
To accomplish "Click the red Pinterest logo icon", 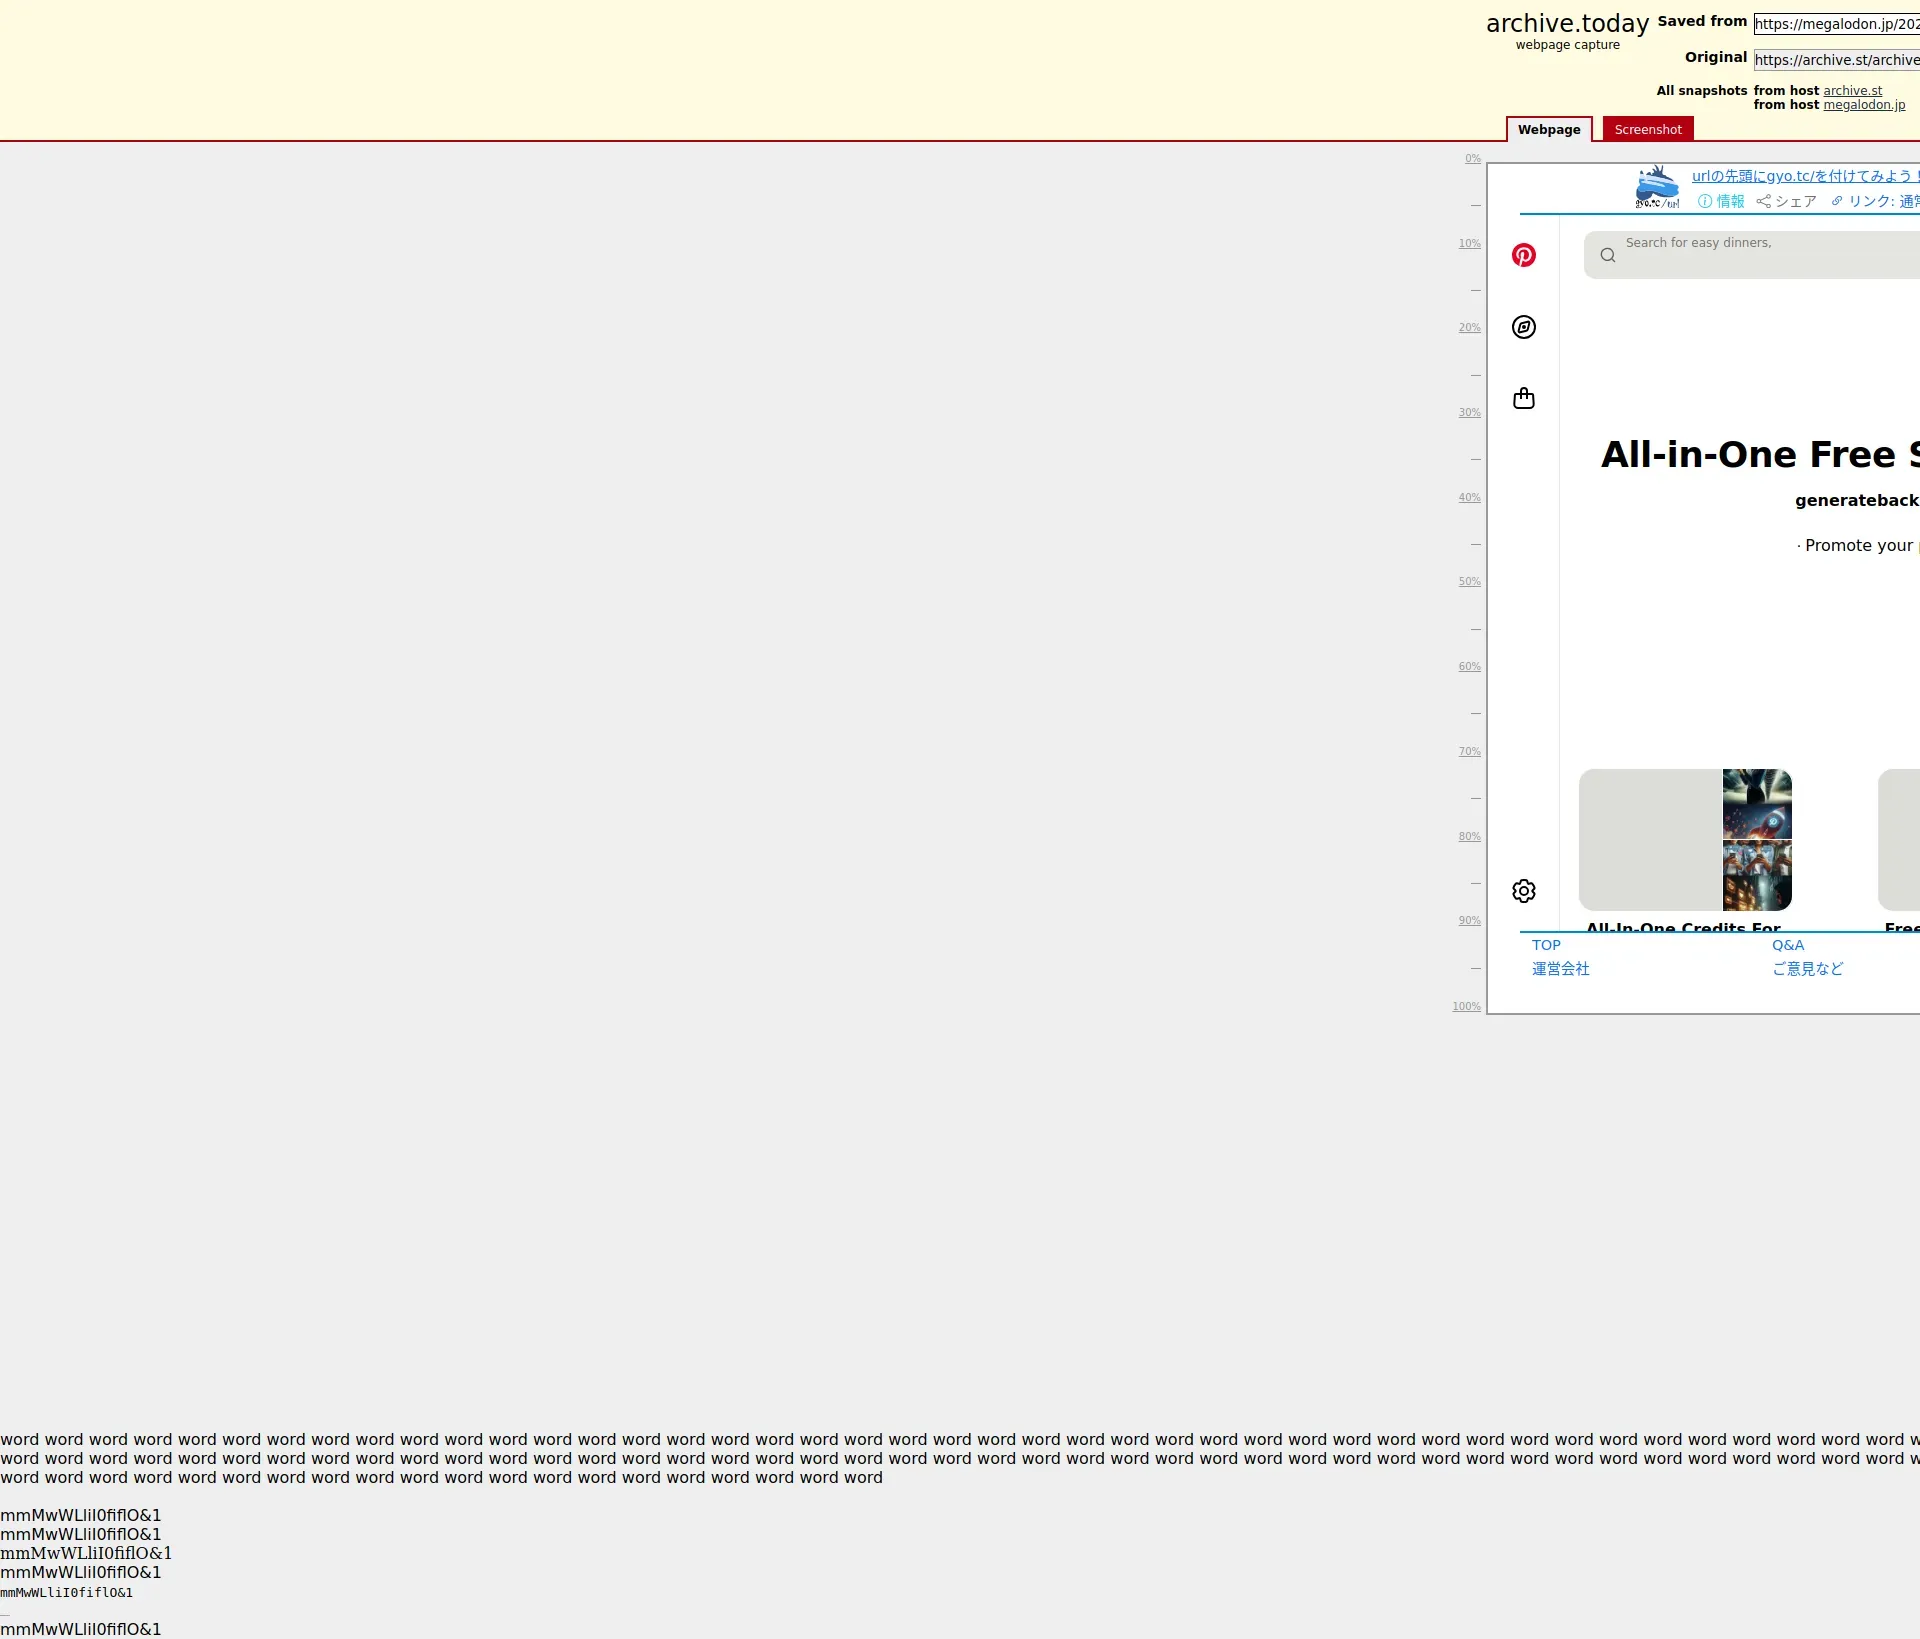I will tap(1523, 255).
